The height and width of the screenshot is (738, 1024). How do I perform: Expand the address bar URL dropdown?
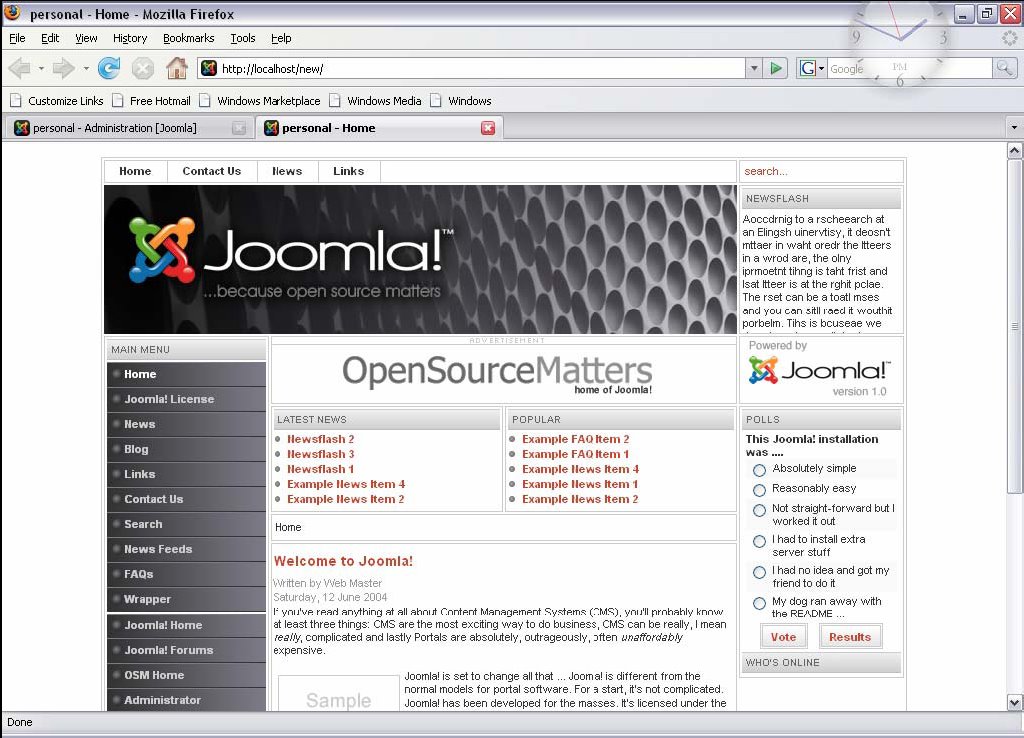[x=754, y=68]
